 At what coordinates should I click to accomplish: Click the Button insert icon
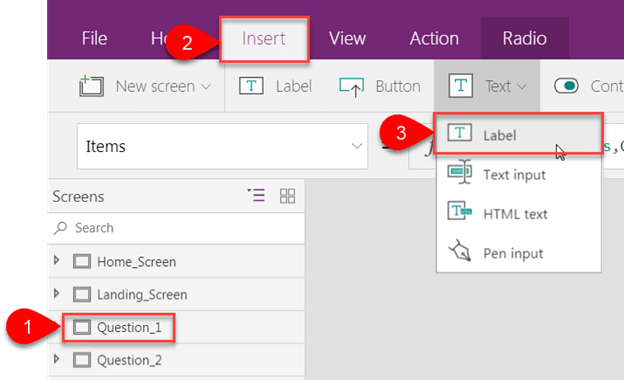point(351,87)
